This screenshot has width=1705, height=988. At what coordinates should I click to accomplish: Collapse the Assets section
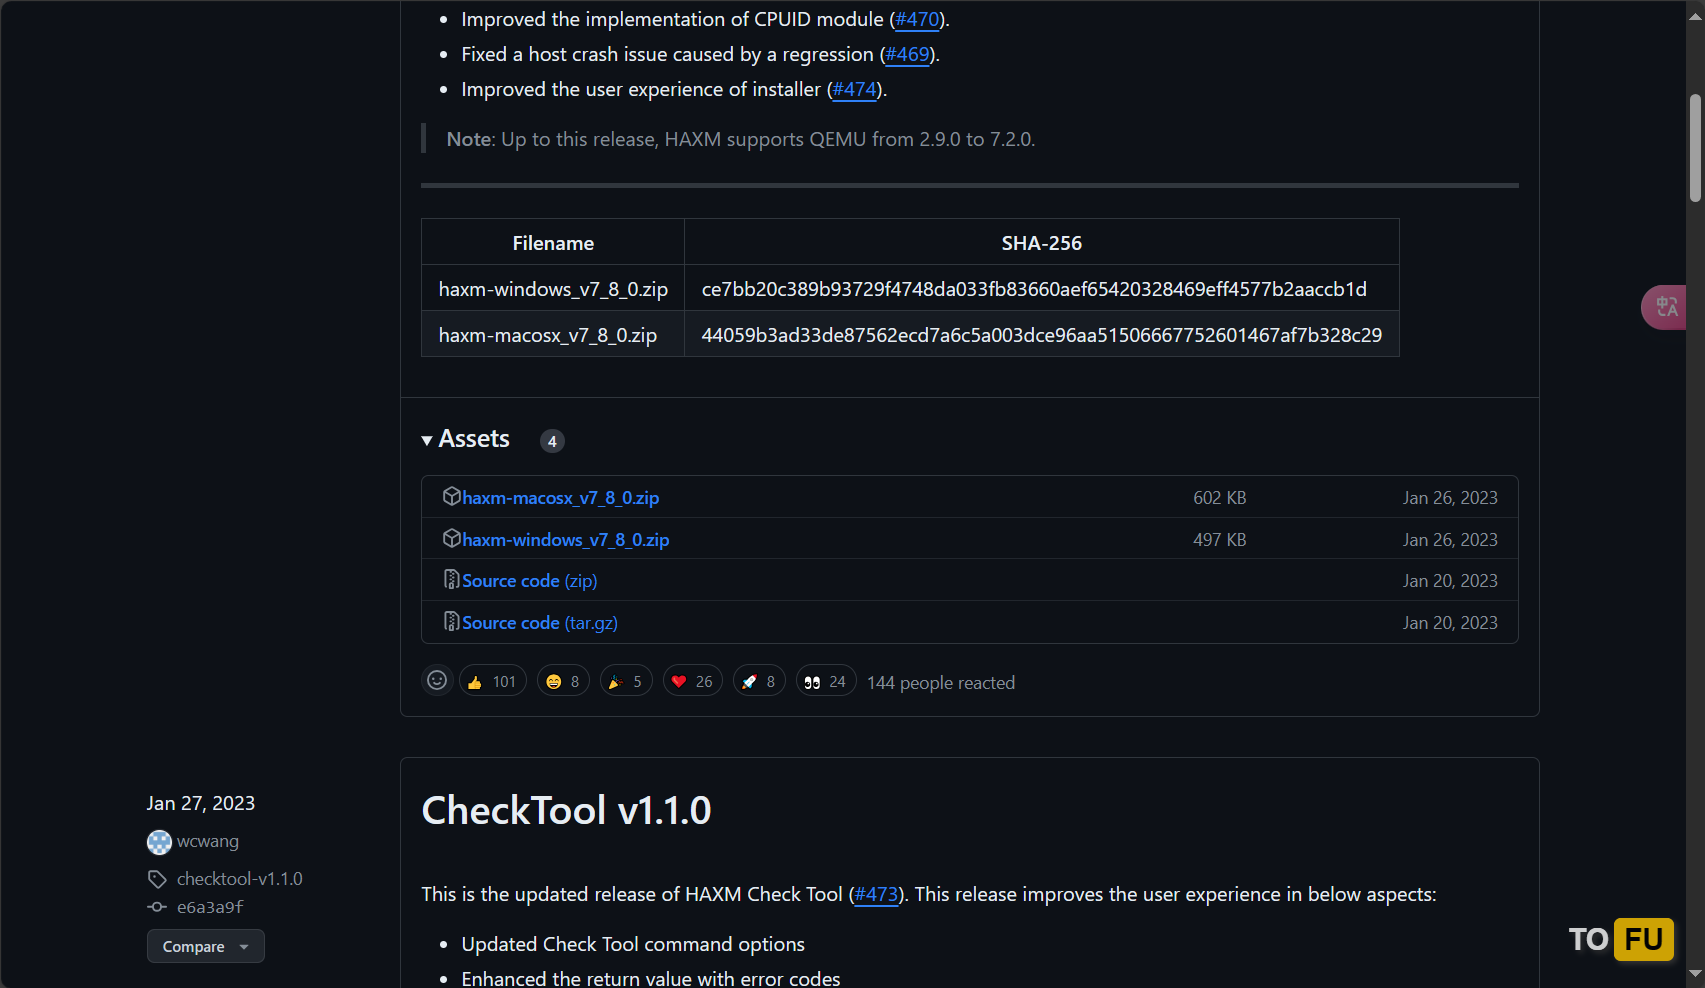[466, 439]
